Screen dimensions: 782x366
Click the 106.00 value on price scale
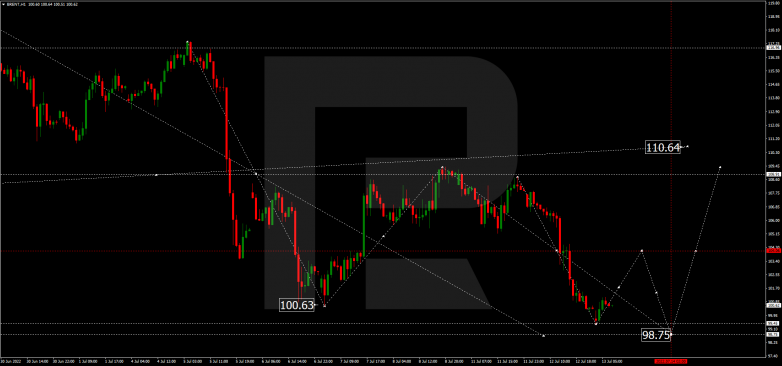(x=774, y=220)
